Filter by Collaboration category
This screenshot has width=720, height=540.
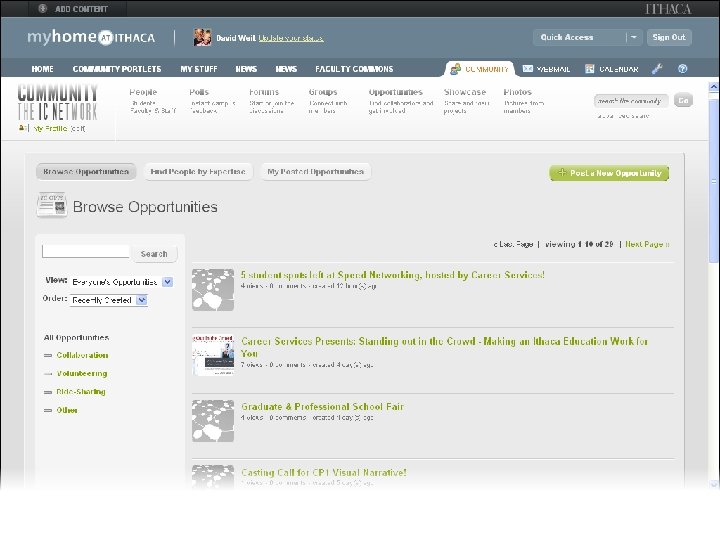[82, 355]
